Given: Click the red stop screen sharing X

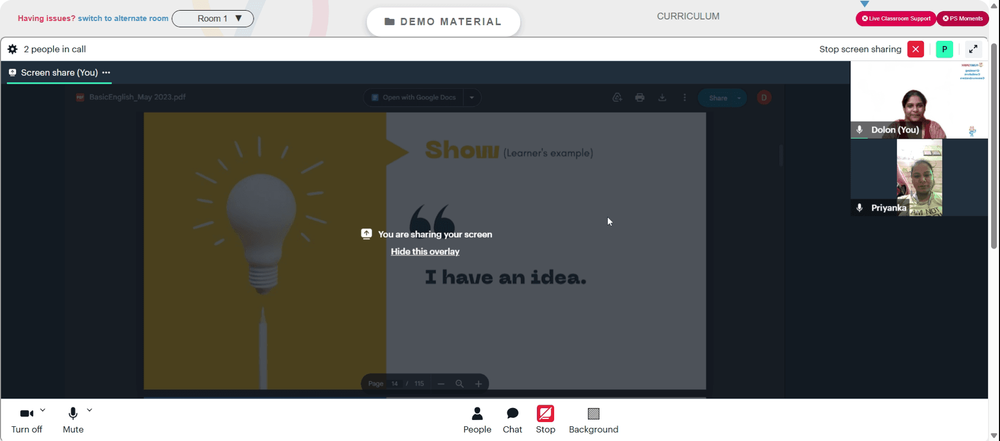Looking at the screenshot, I should [916, 49].
